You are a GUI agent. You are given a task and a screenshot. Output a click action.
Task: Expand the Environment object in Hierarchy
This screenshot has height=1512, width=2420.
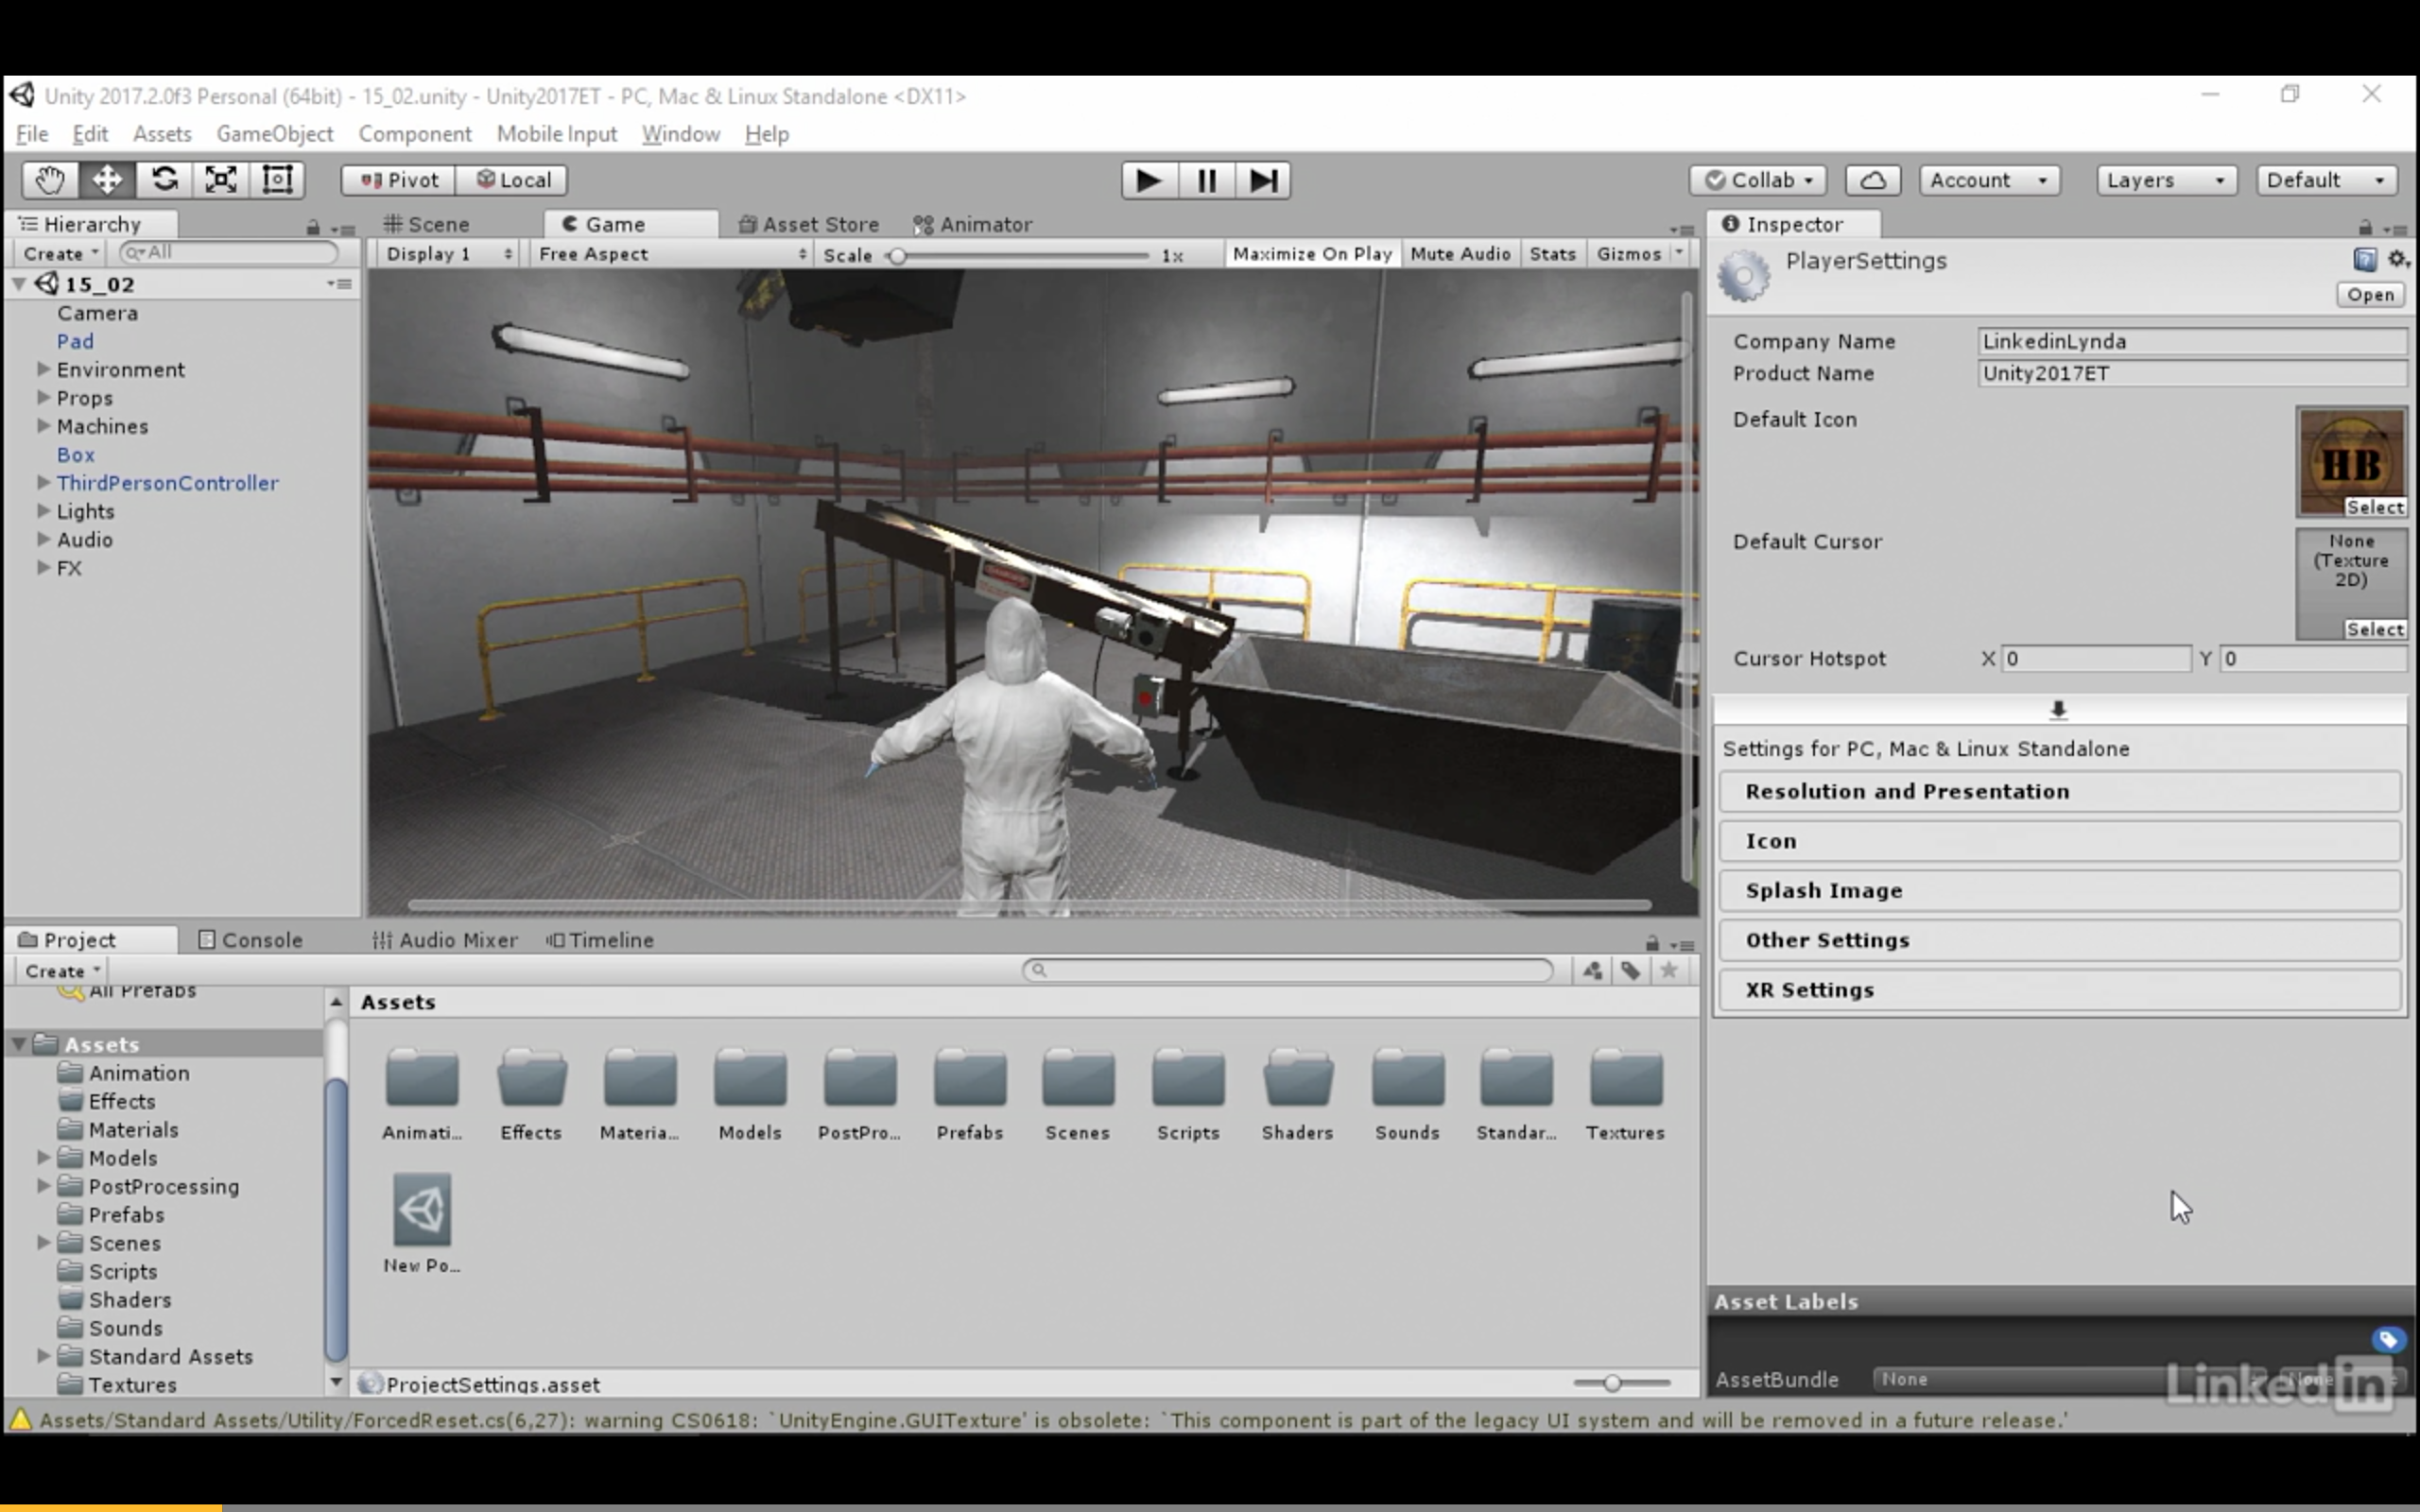(44, 369)
